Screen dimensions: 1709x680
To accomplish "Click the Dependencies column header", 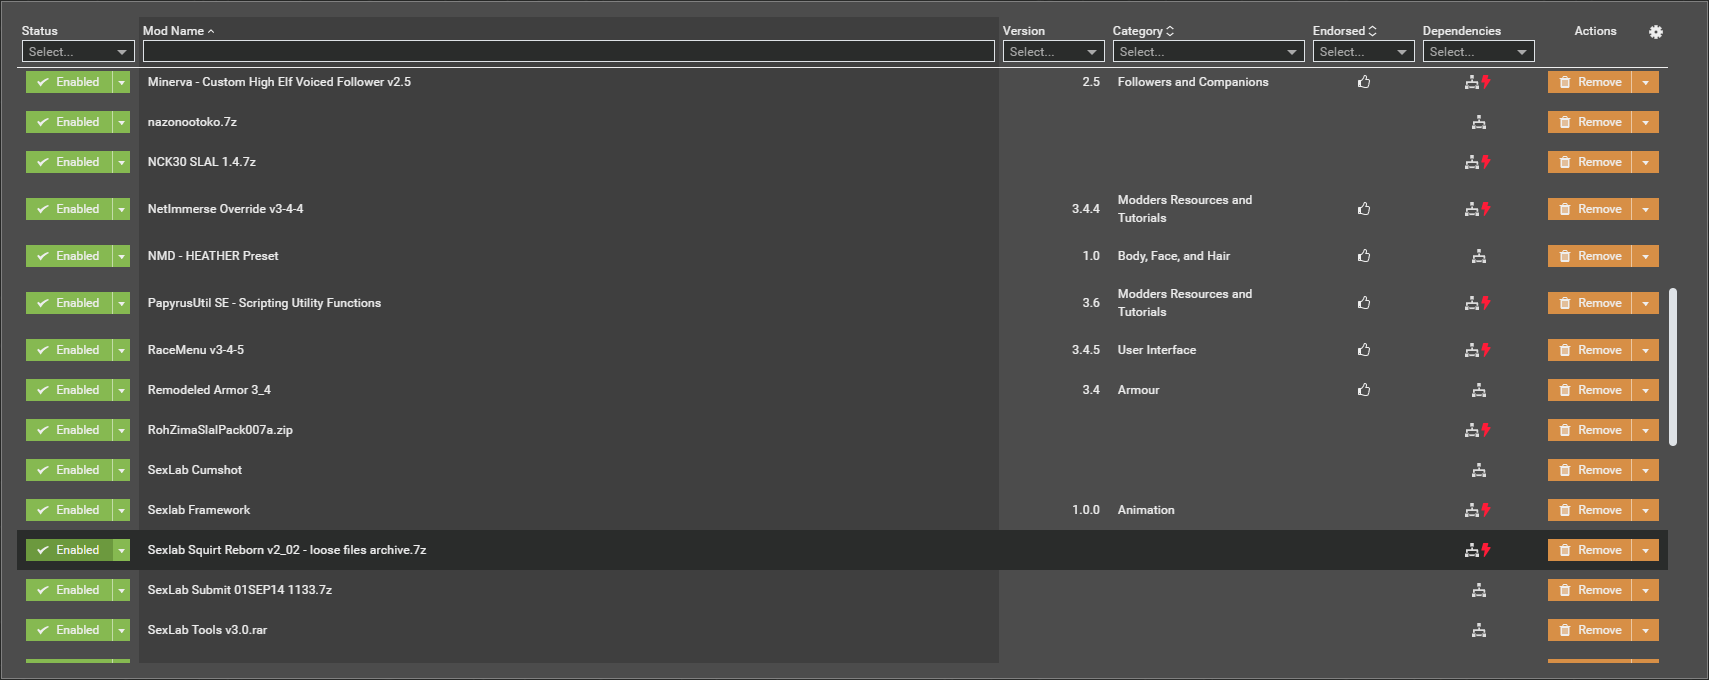I will 1462,31.
